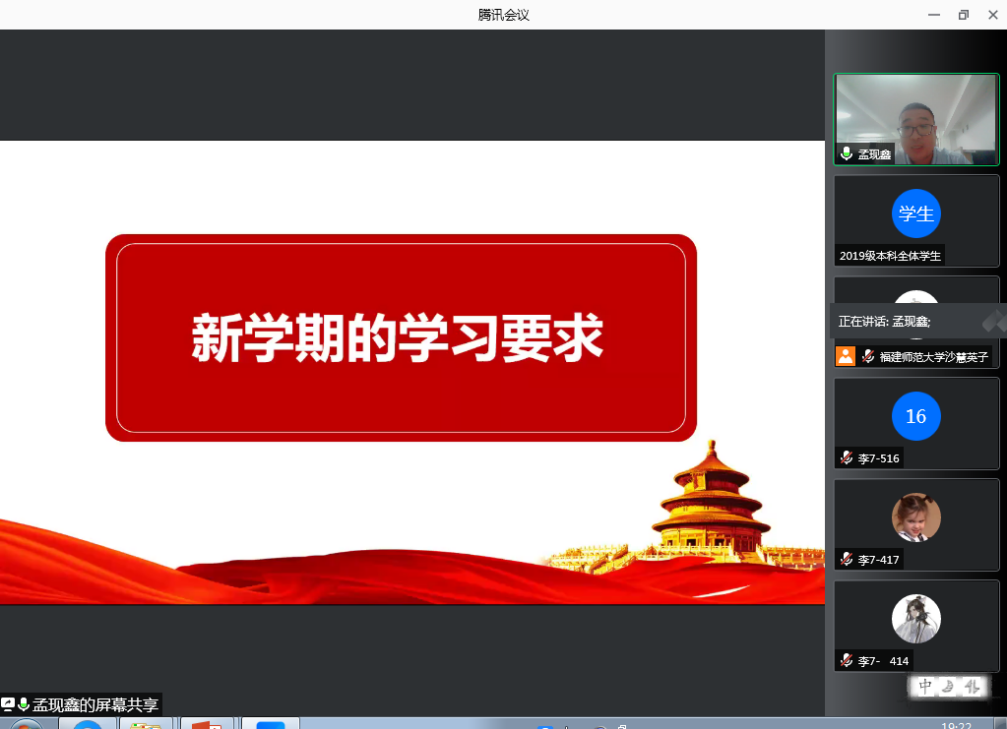Click the muted mic icon for 李7- 414

pyautogui.click(x=846, y=660)
